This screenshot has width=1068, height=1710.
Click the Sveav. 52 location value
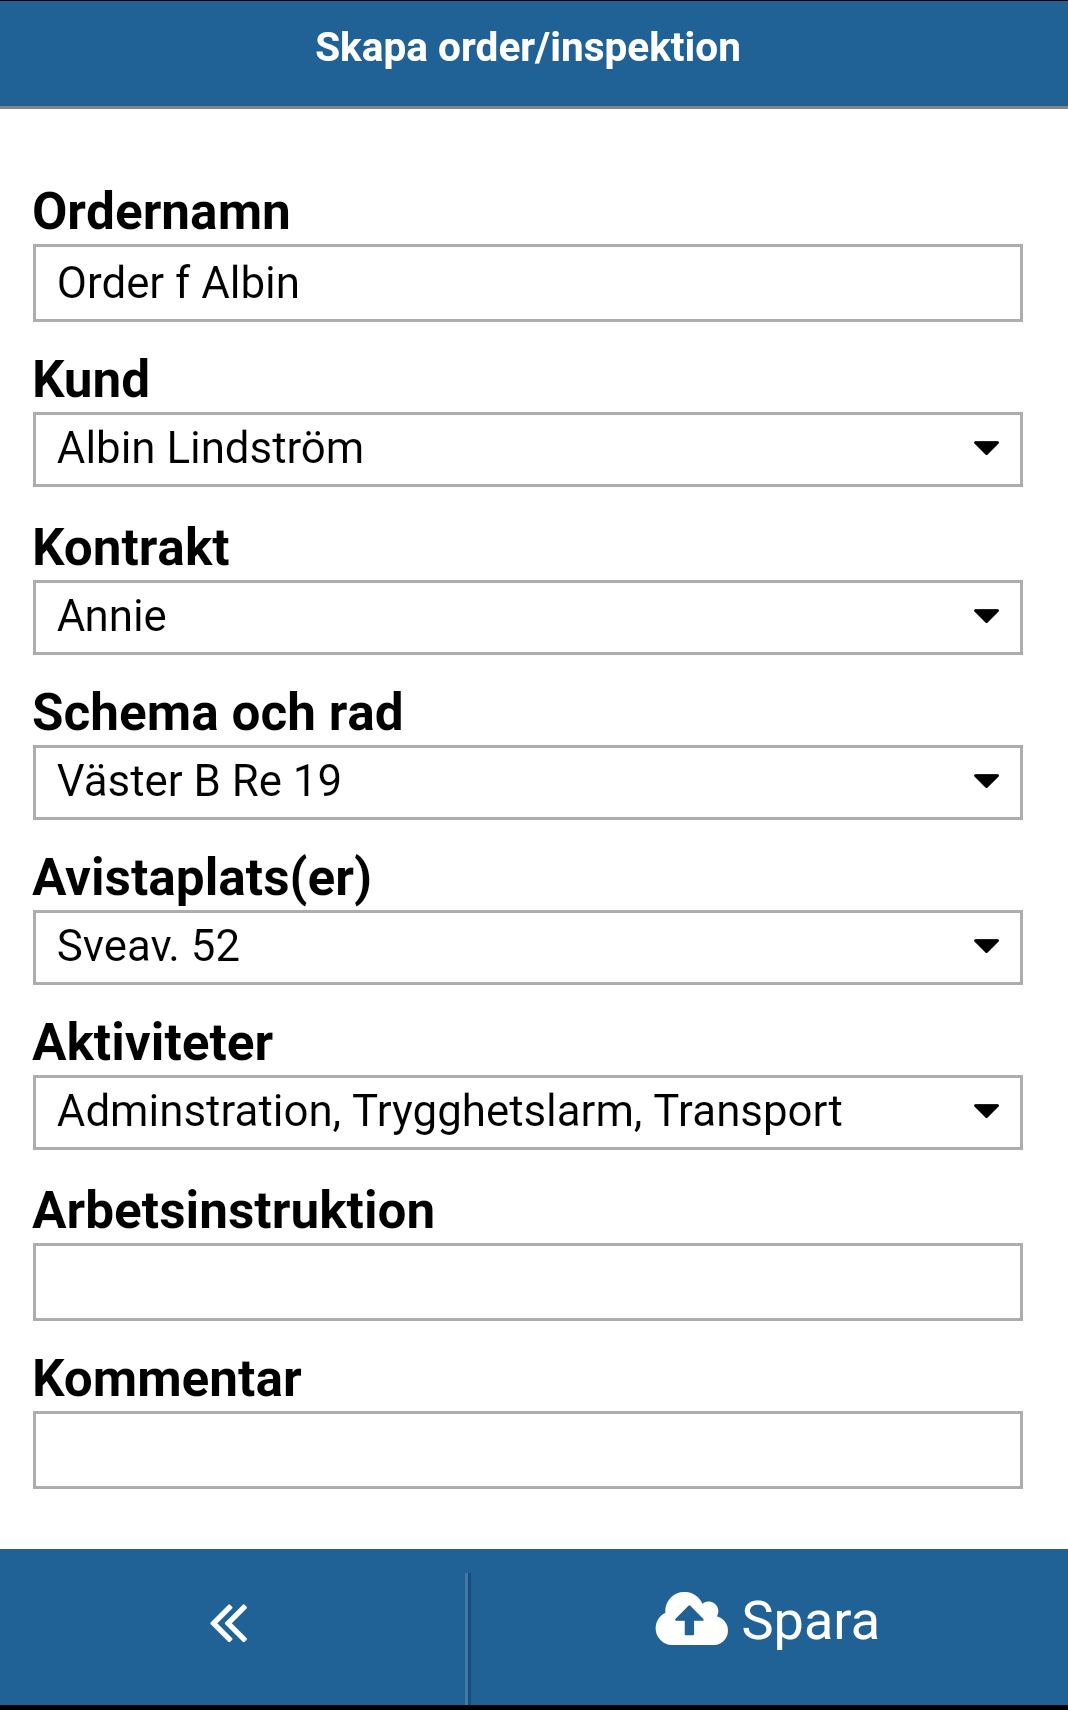pyautogui.click(x=149, y=946)
